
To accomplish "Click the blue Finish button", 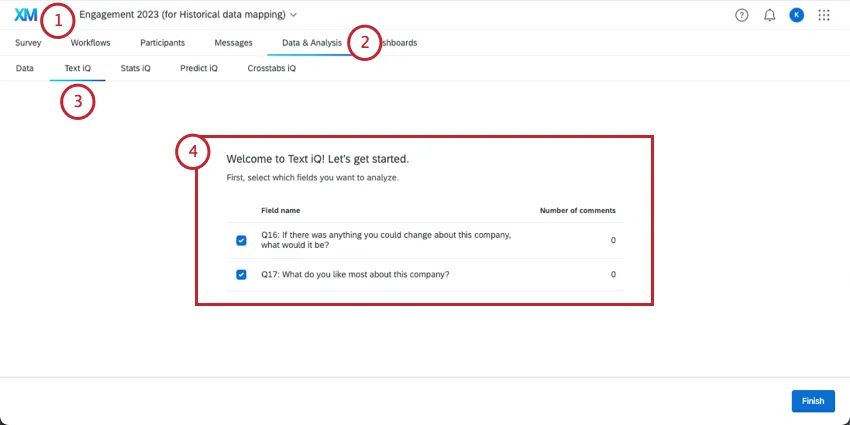I will (812, 401).
